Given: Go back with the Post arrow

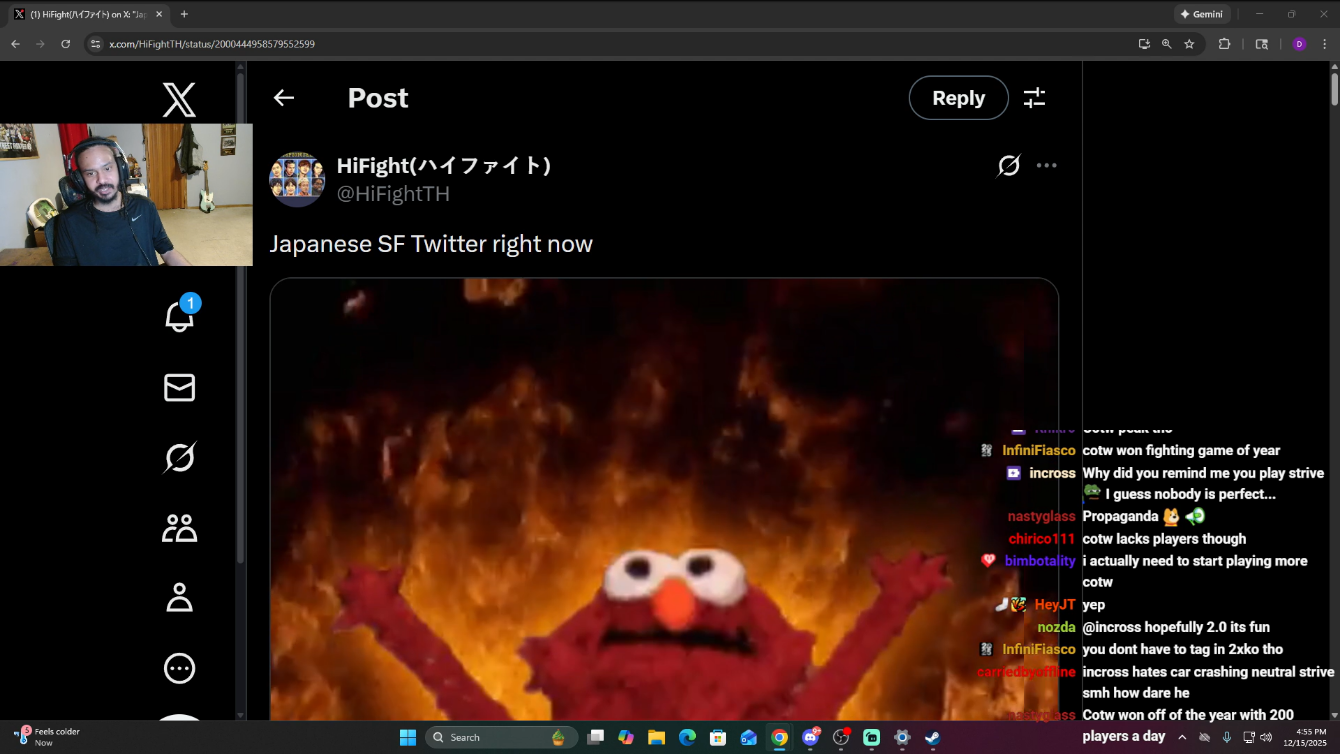Looking at the screenshot, I should click(284, 98).
